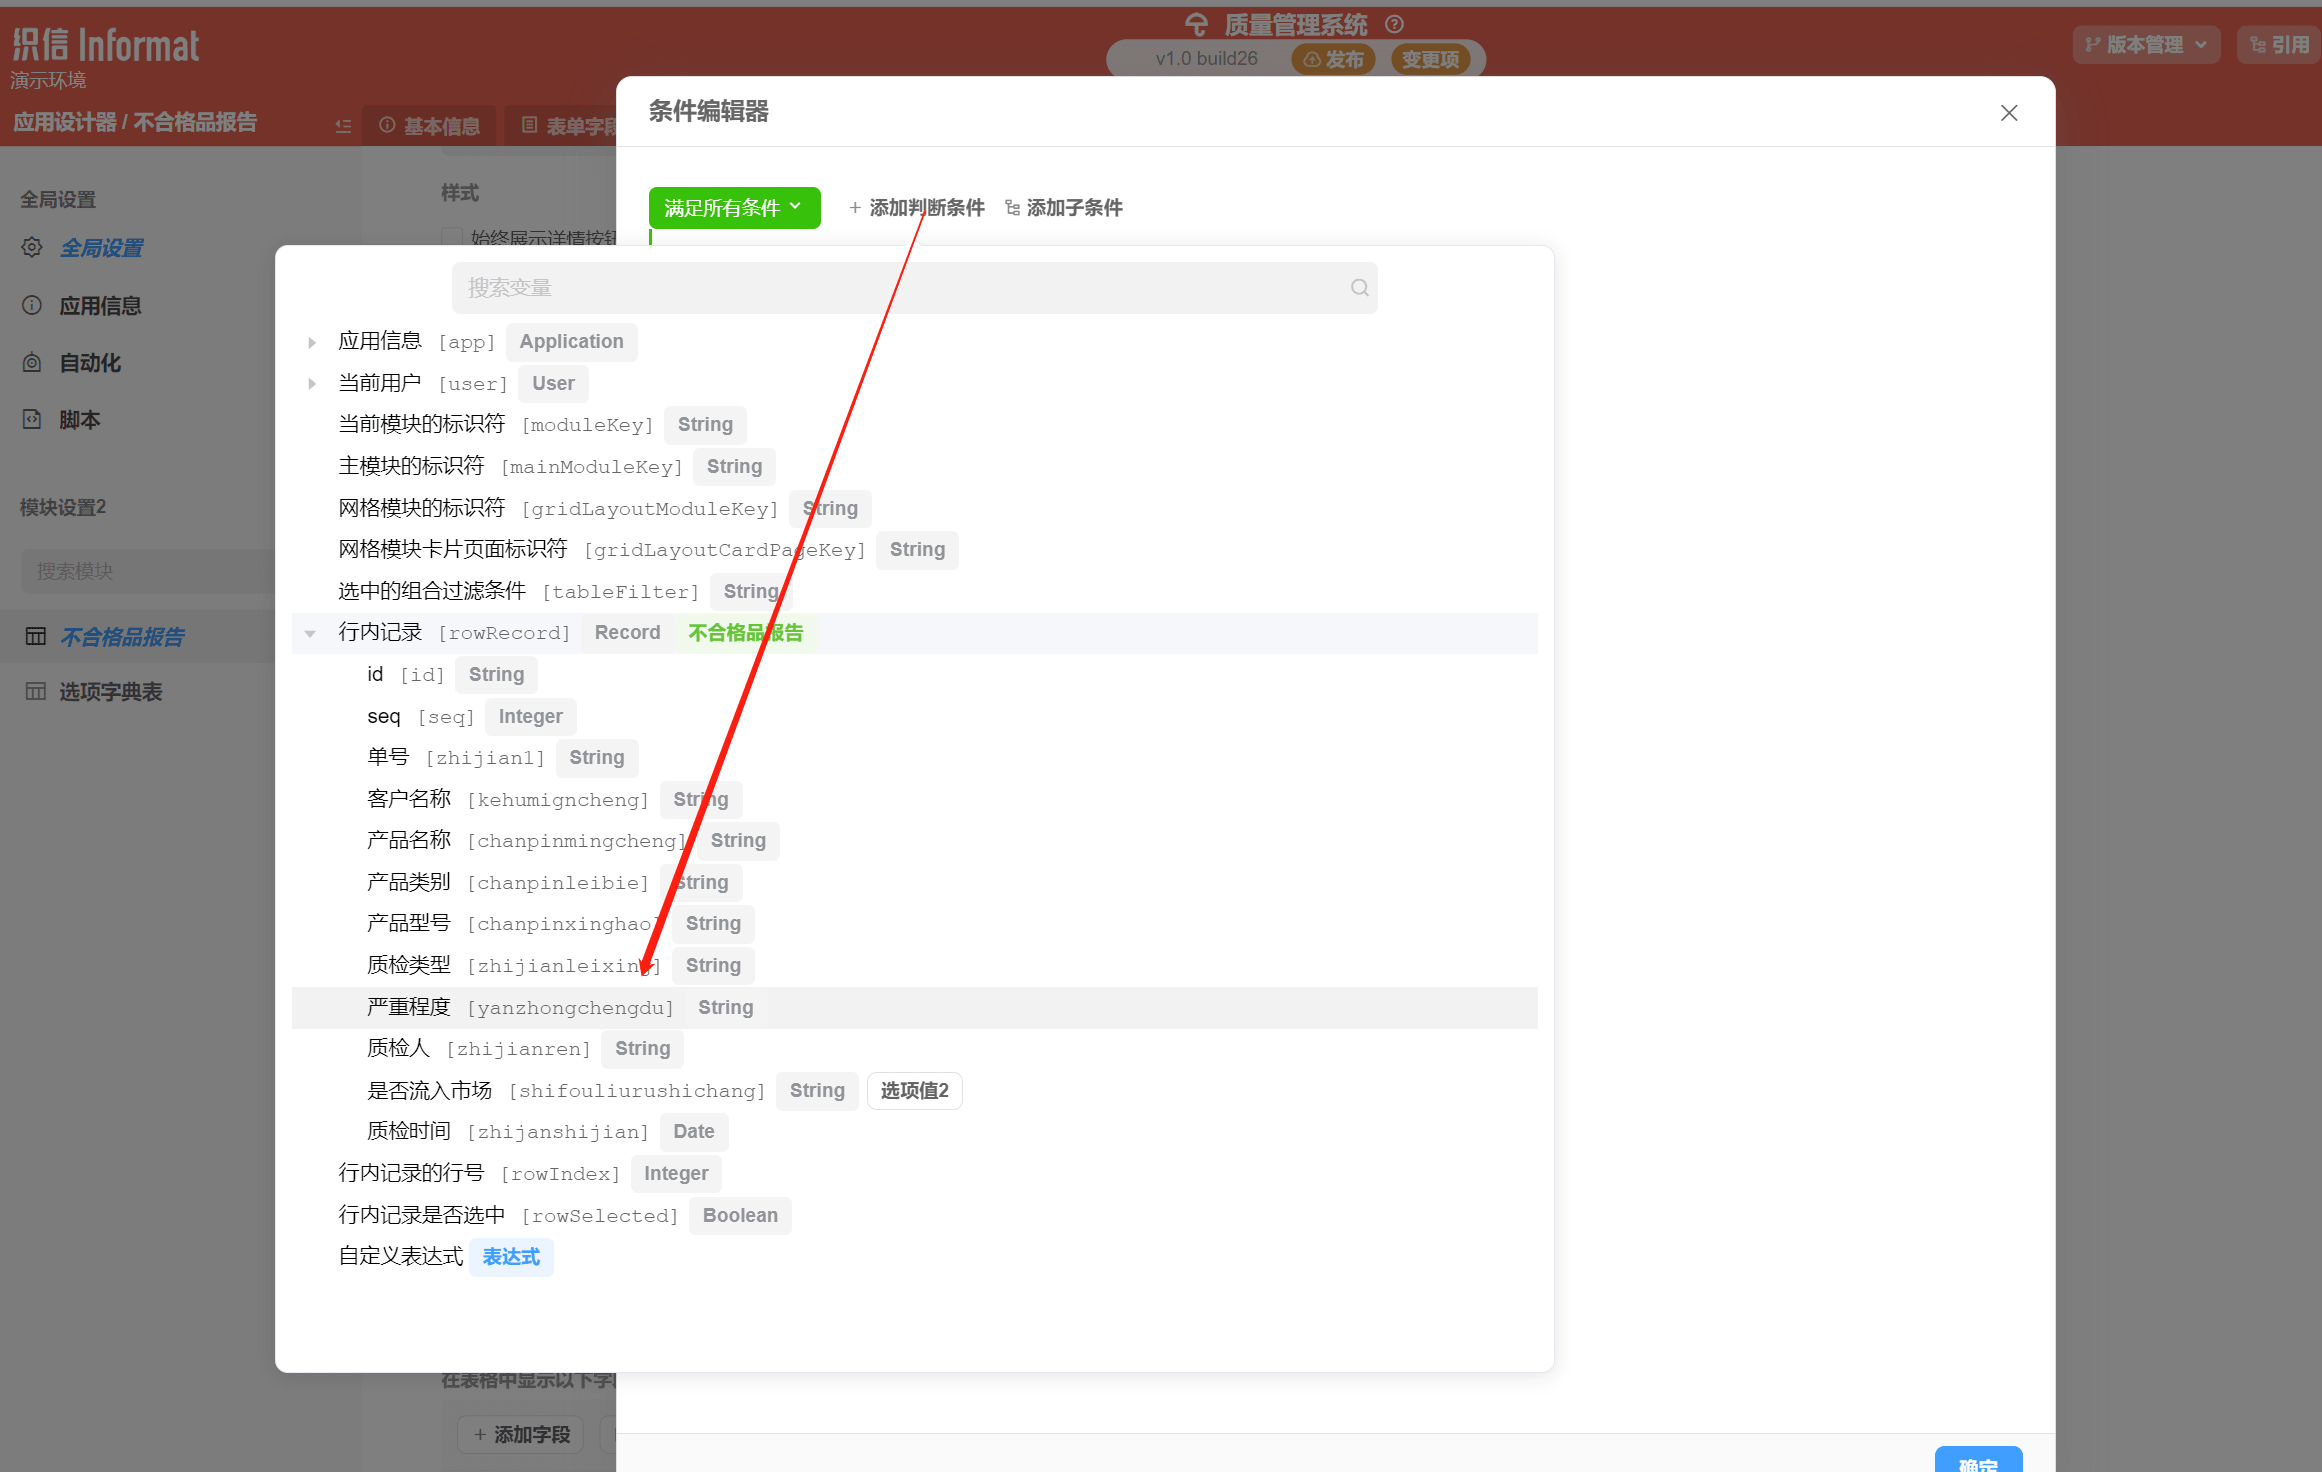Click the 添加判断条件 button

[916, 206]
